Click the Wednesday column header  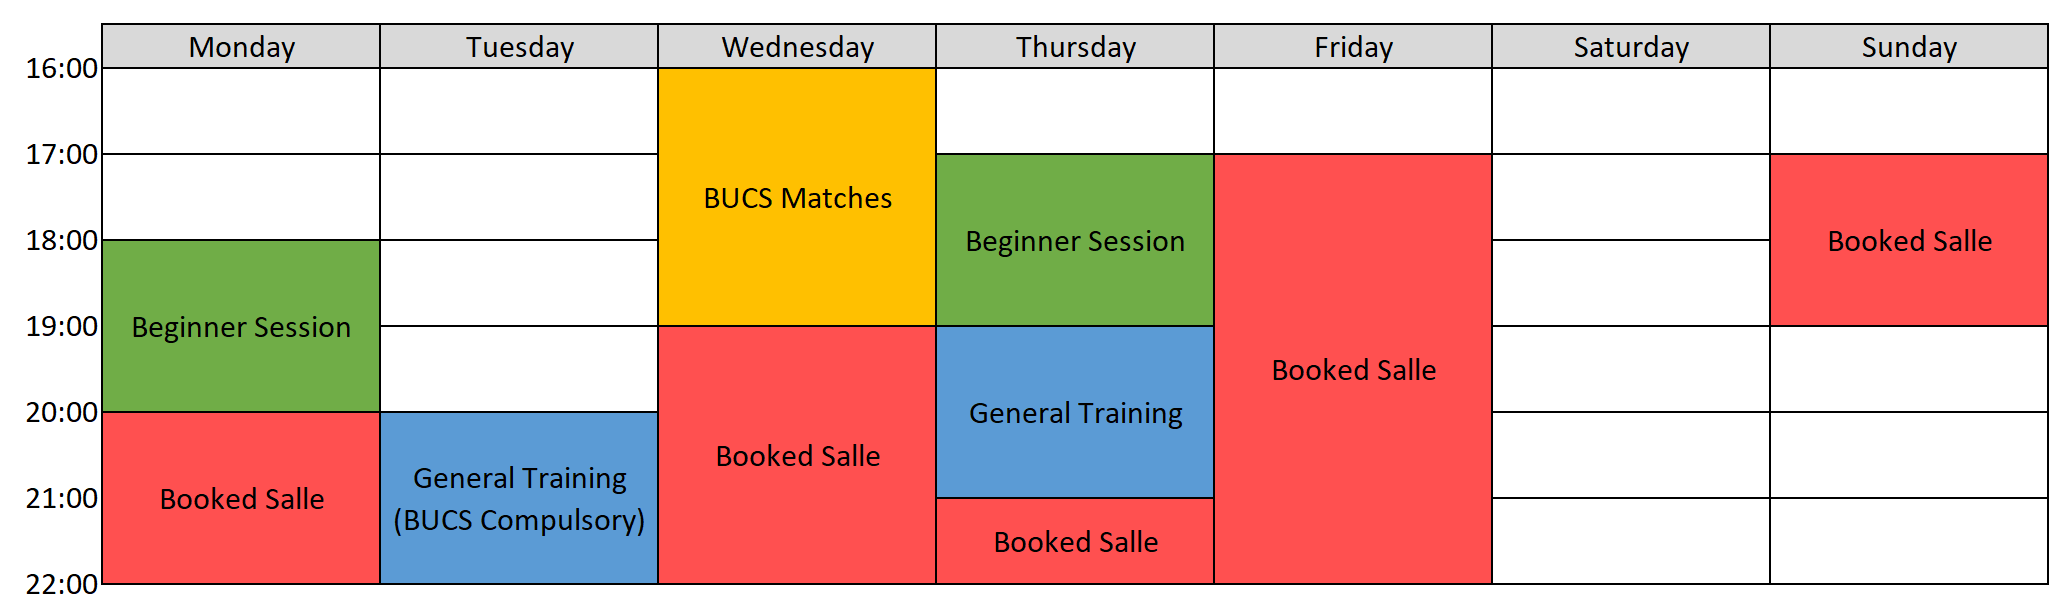797,47
